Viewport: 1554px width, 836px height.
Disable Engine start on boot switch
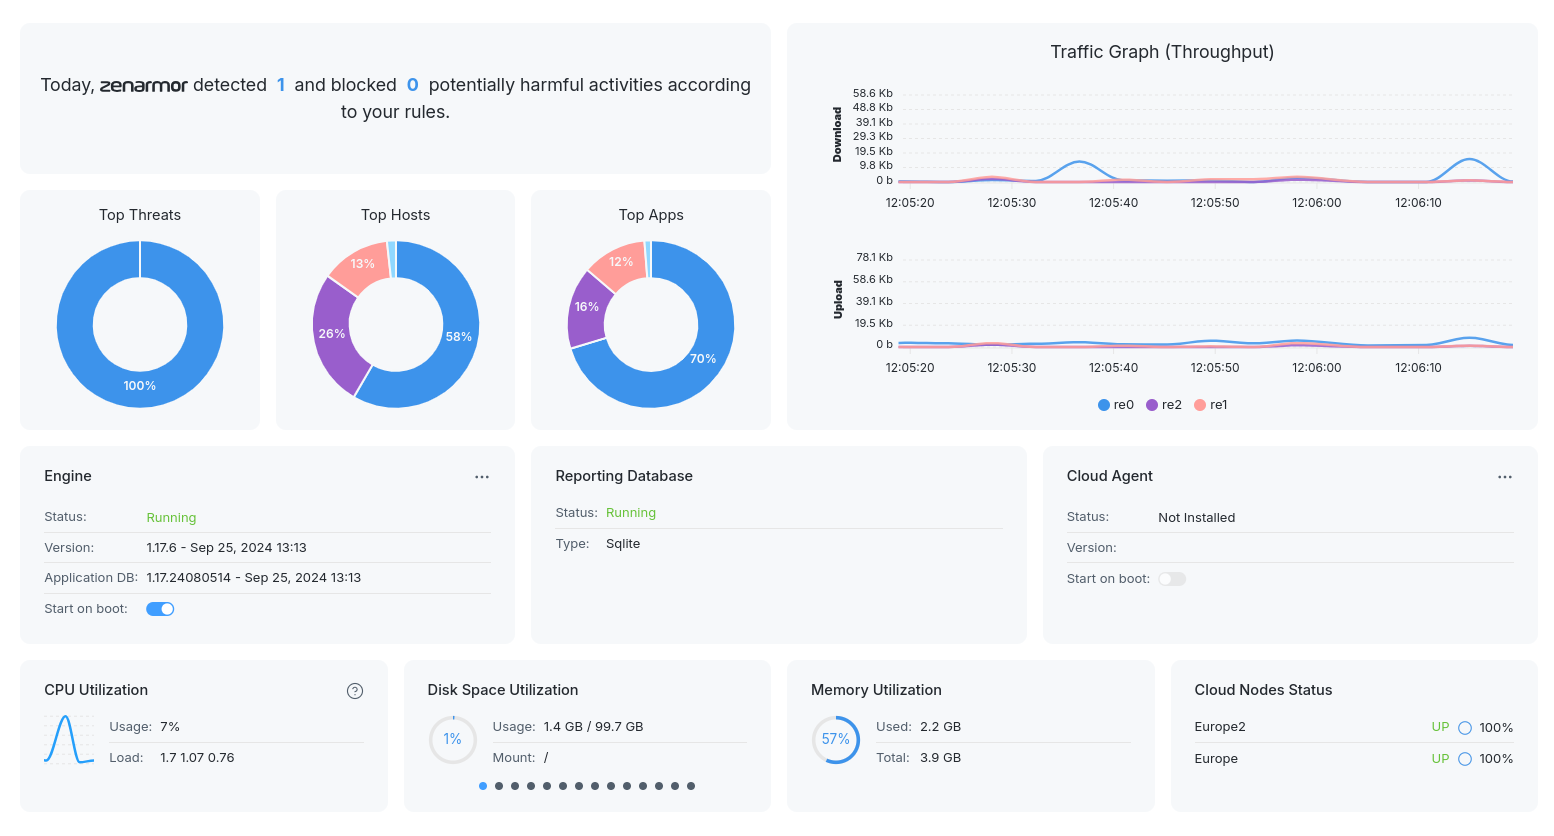(160, 609)
